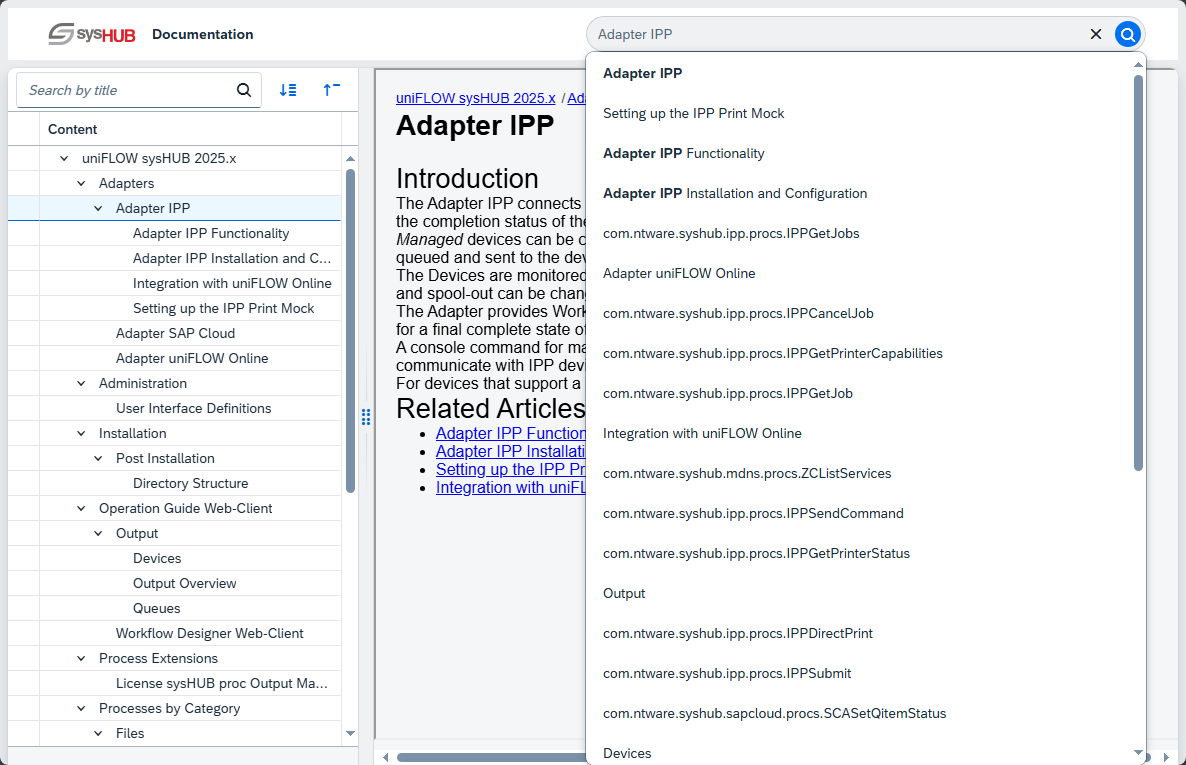This screenshot has height=765, width=1186.
Task: Open 'Integration with uniFLOW Online' tree item
Action: point(231,283)
